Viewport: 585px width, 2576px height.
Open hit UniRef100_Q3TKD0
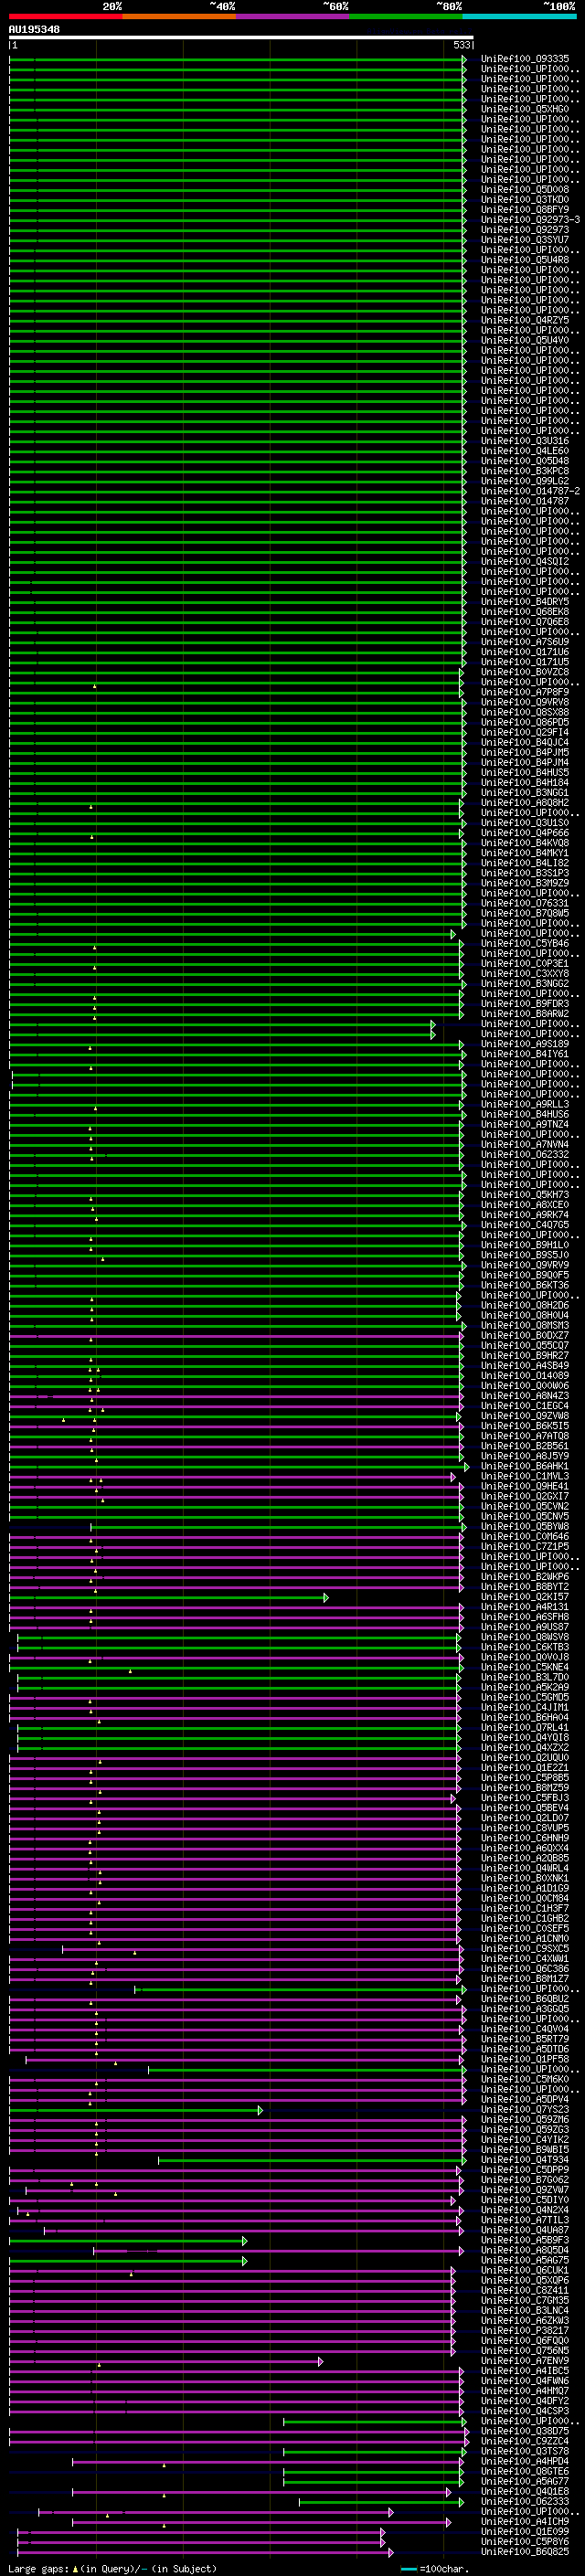525,199
